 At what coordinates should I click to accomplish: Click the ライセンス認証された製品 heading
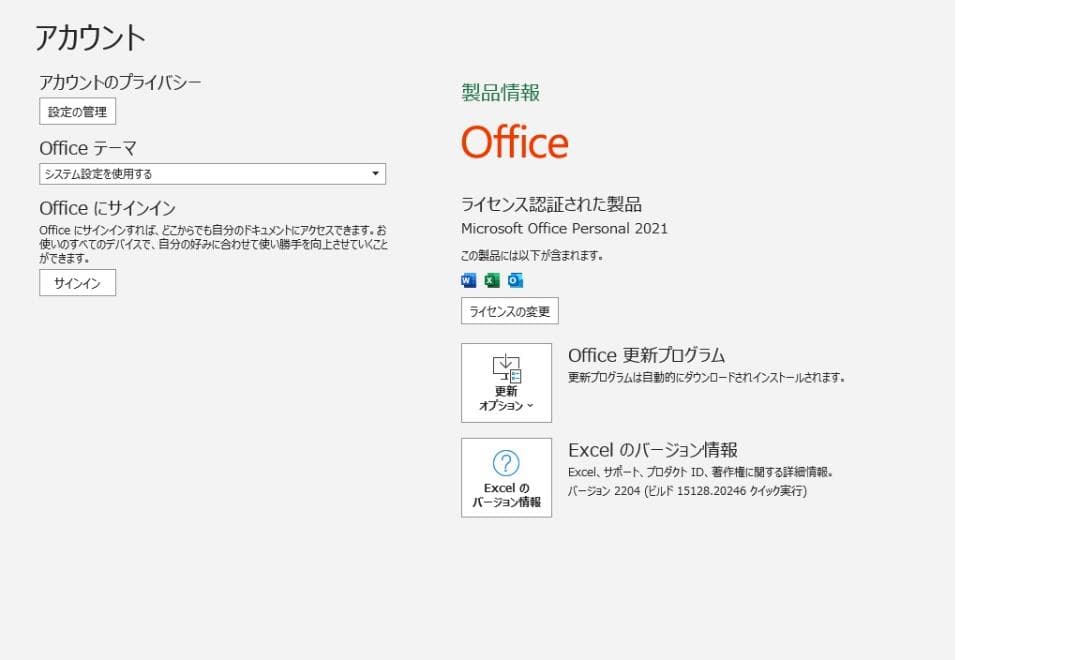click(551, 204)
